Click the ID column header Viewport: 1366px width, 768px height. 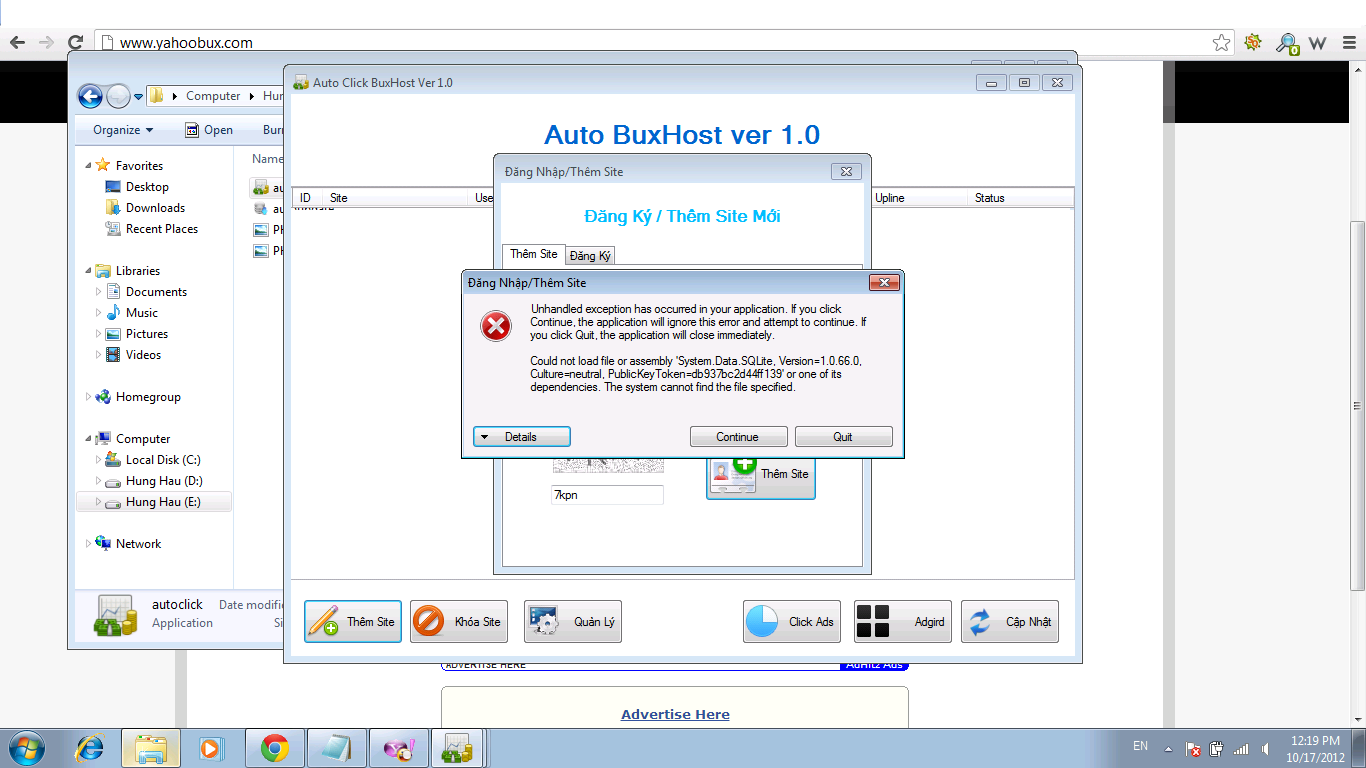click(306, 198)
